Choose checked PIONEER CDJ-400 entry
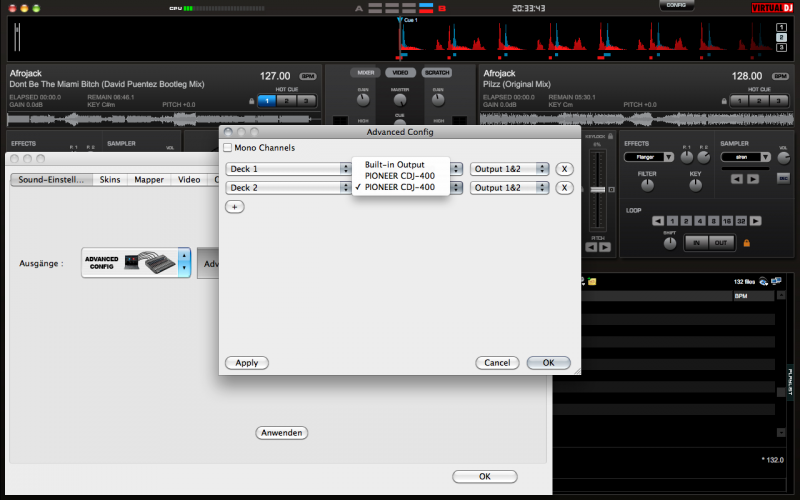 (399, 187)
